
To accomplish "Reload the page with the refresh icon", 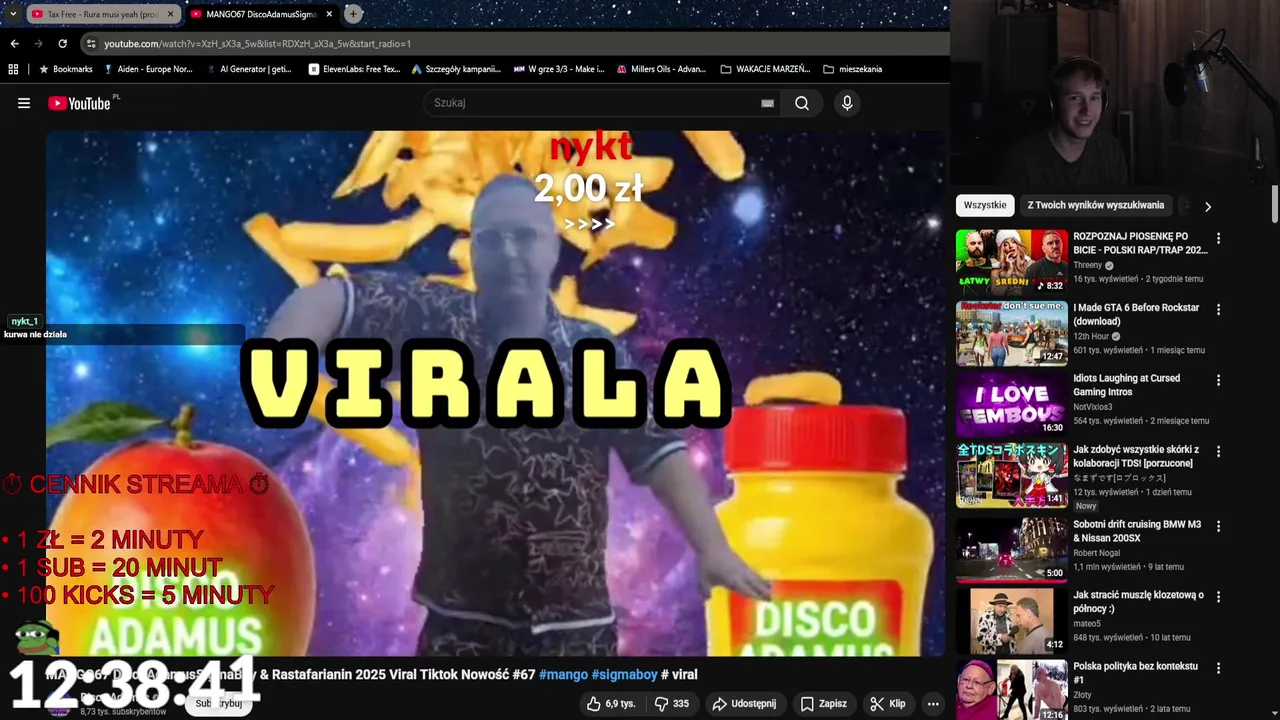I will click(x=62, y=44).
